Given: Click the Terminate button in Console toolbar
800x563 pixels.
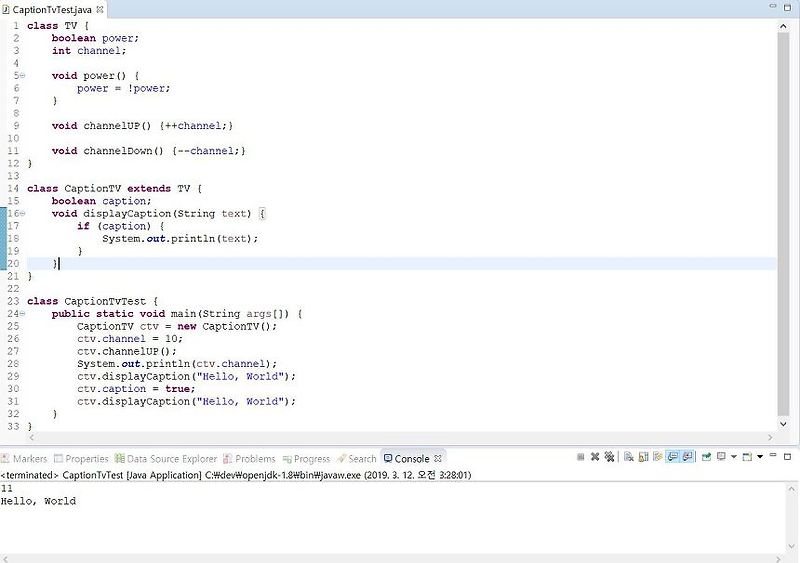Looking at the screenshot, I should (581, 456).
